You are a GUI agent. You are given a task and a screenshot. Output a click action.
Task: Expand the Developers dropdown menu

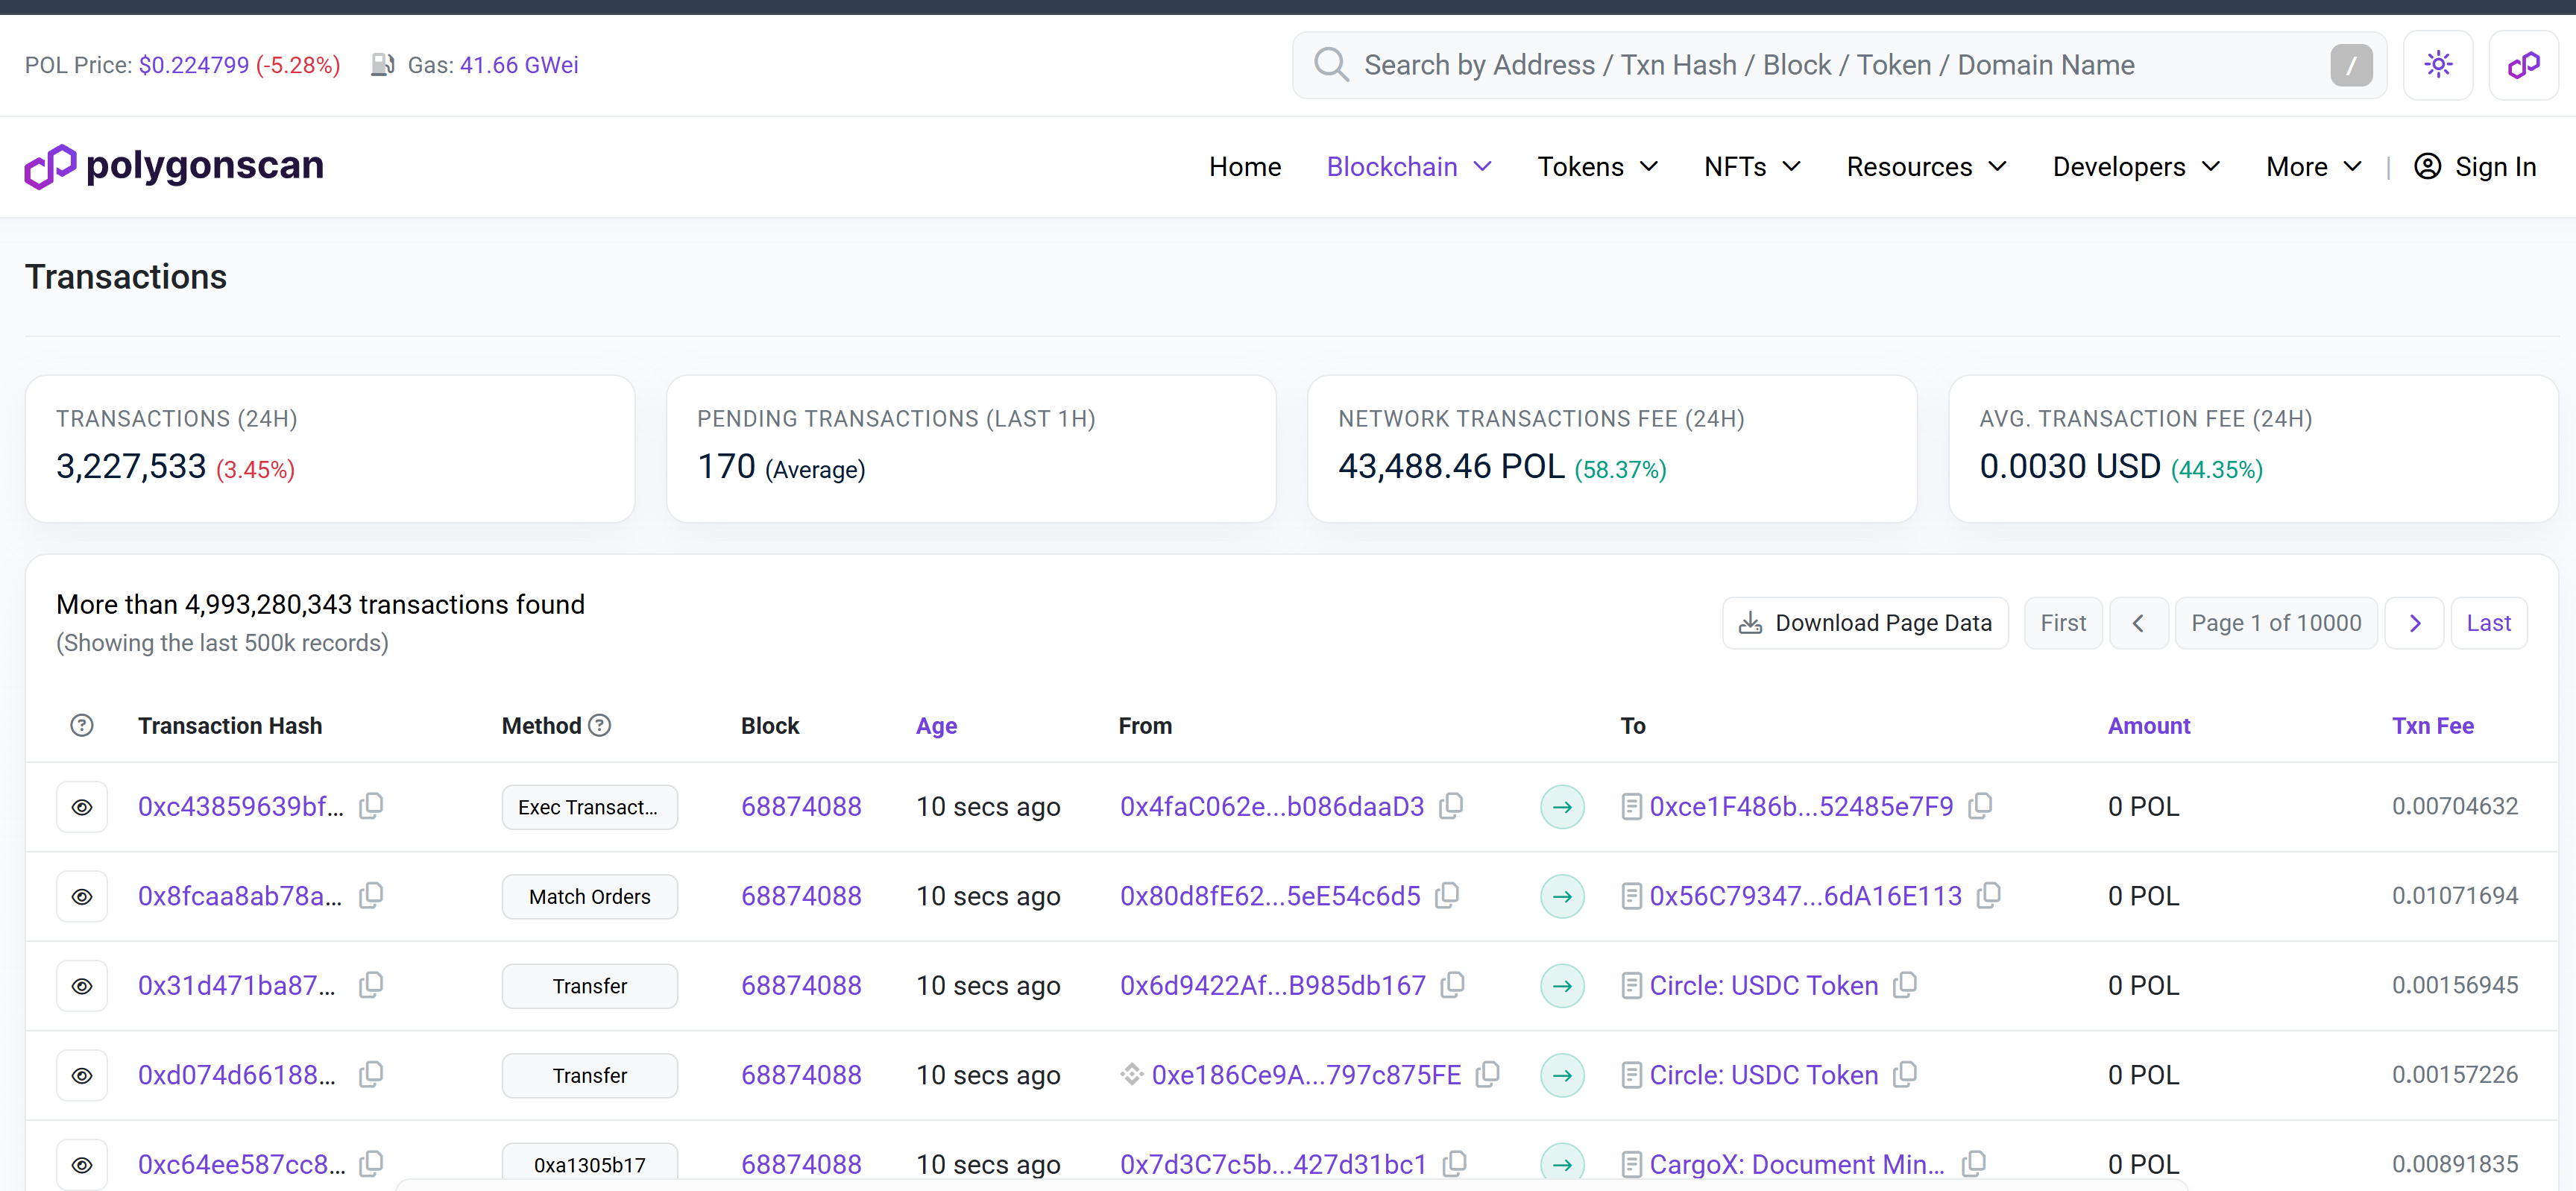pyautogui.click(x=2135, y=166)
